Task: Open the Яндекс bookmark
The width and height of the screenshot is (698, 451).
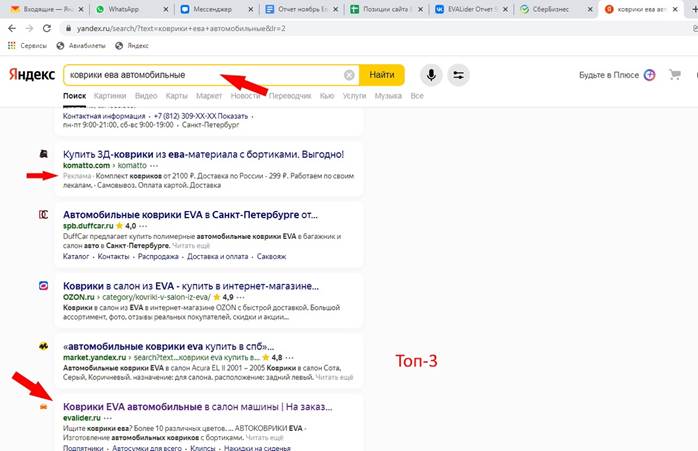Action: (132, 45)
